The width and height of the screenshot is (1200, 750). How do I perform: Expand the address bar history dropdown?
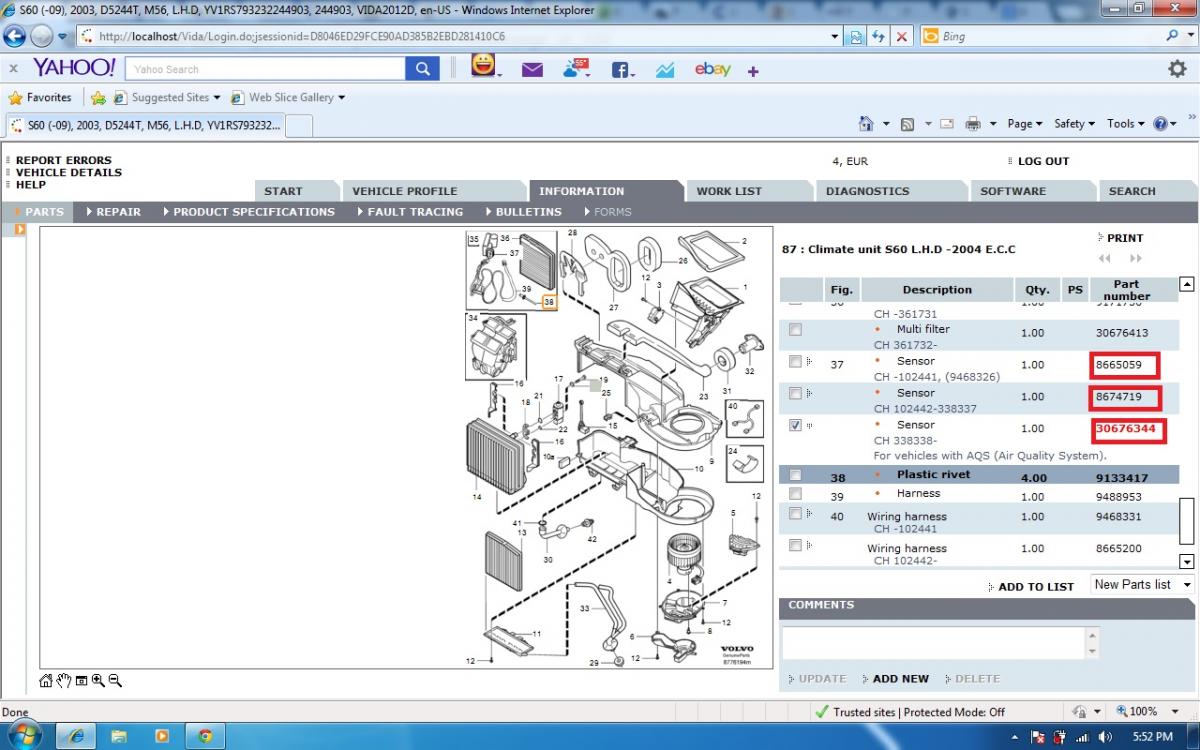point(836,37)
